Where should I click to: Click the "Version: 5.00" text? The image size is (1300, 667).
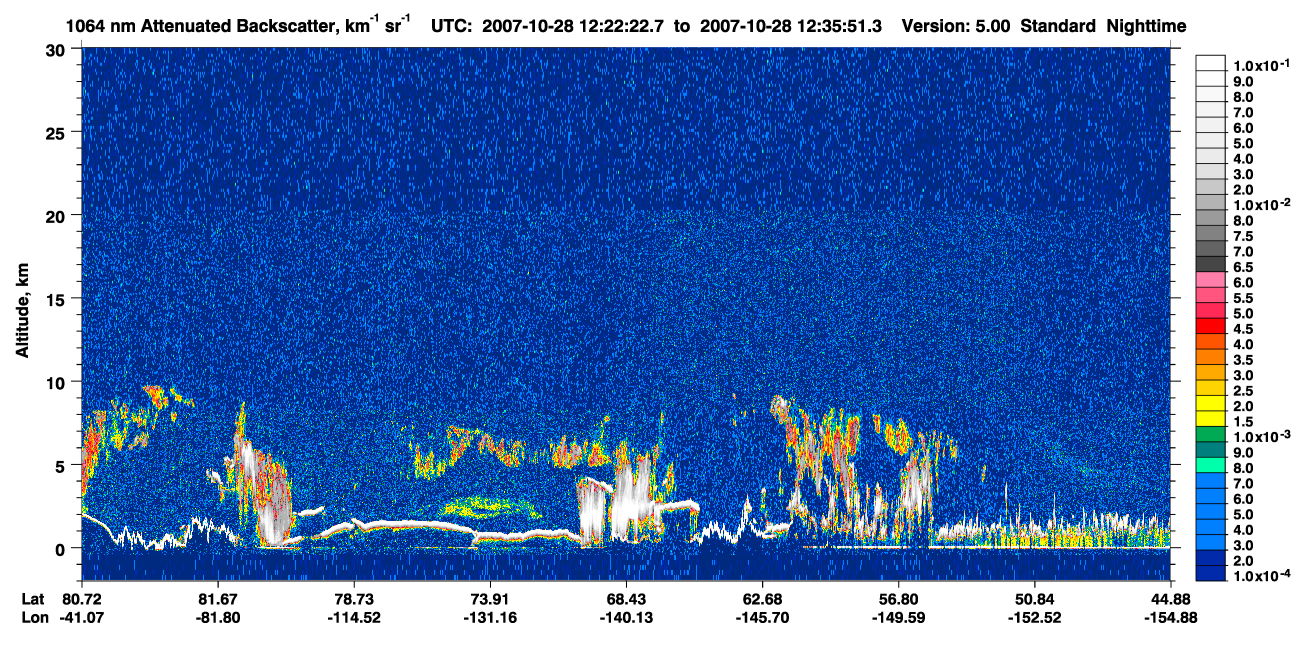coord(956,25)
